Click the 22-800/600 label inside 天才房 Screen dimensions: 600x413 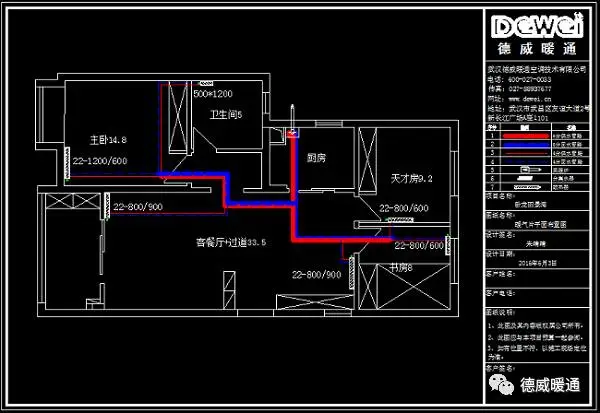pyautogui.click(x=404, y=208)
